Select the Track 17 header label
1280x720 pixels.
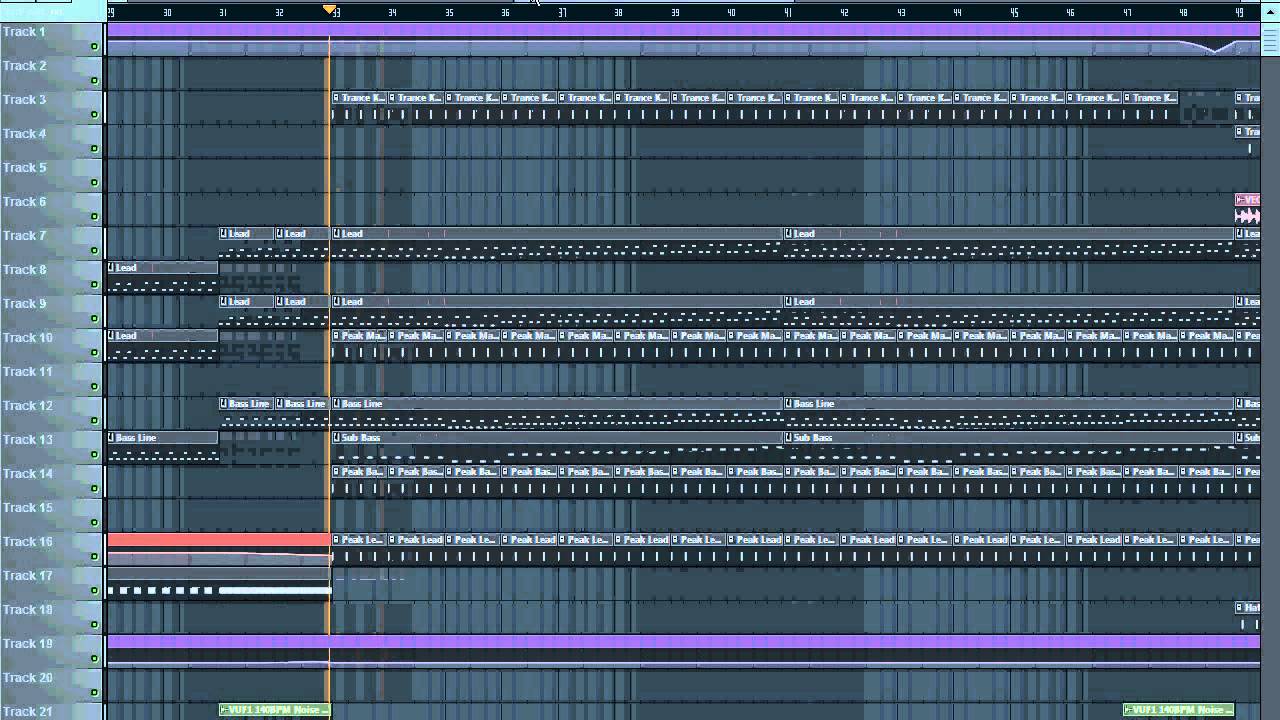[28, 576]
